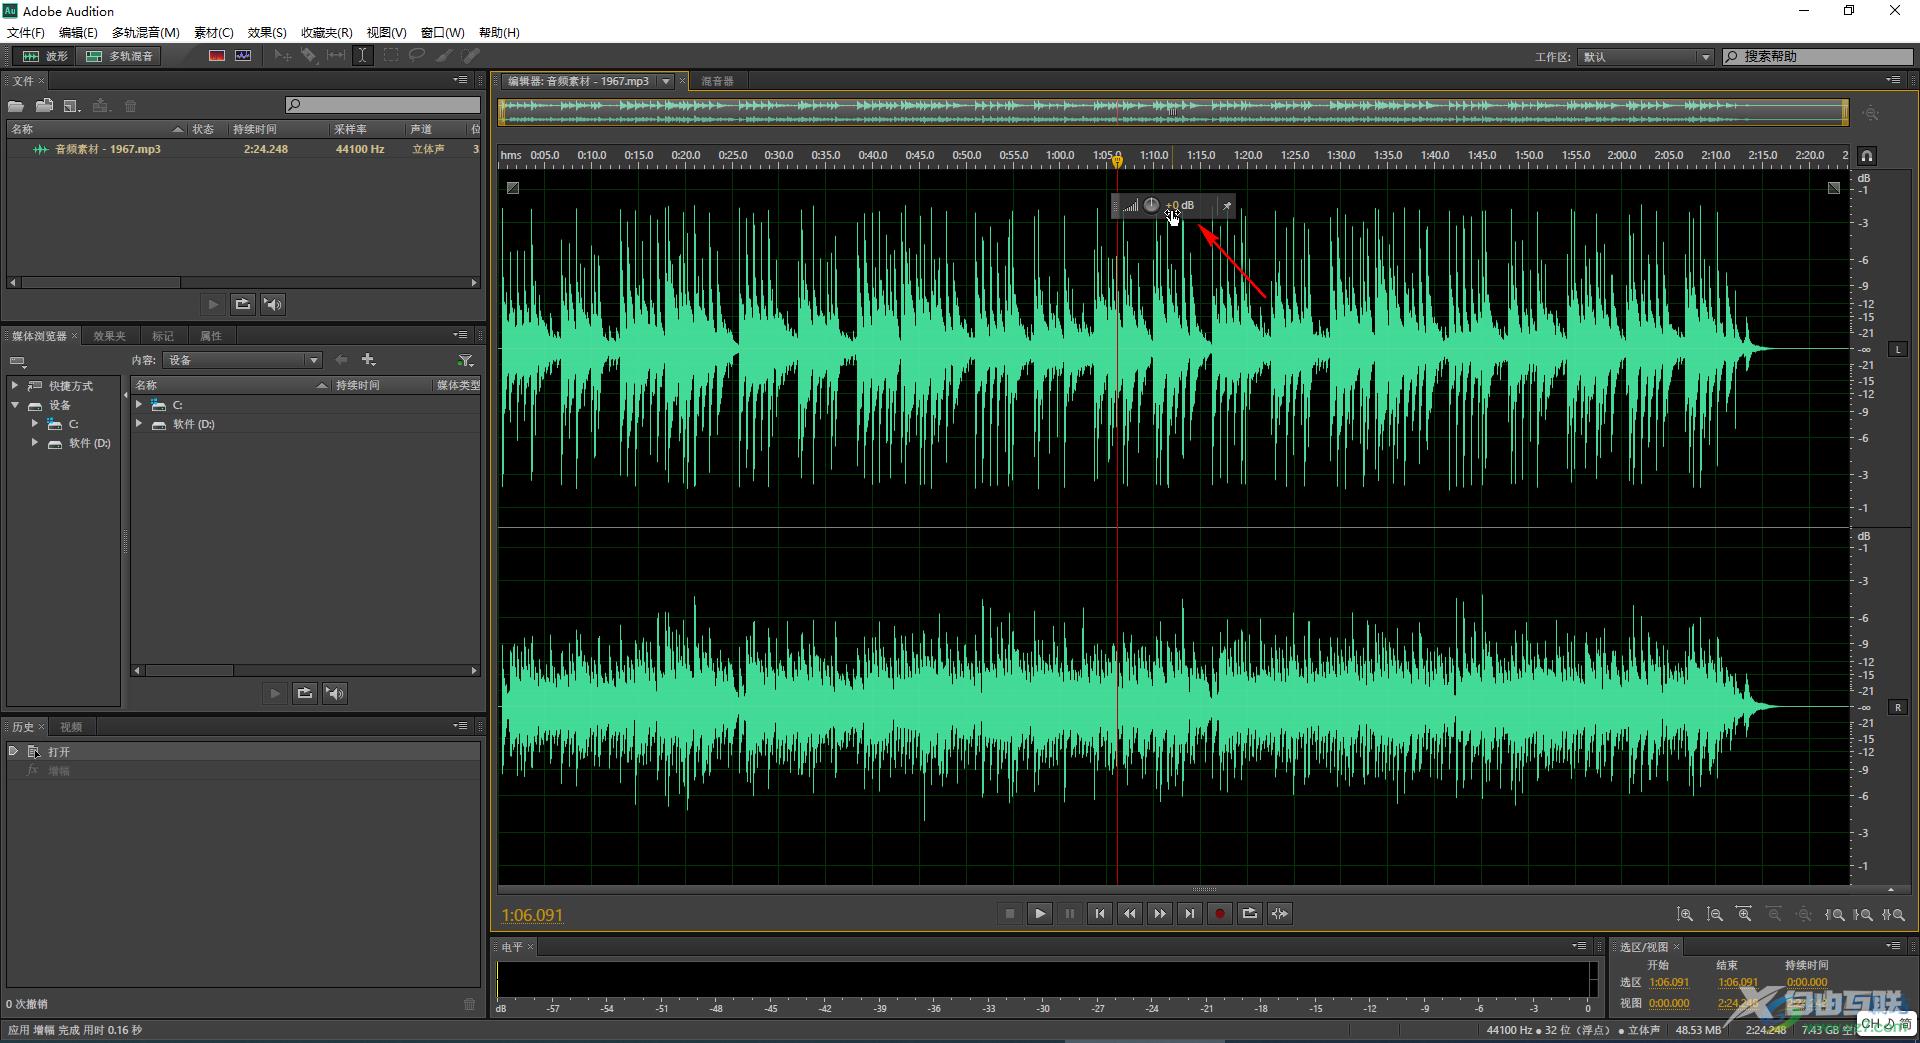This screenshot has width=1920, height=1043.
Task: Open the 内容 设备 dropdown
Action: (243, 360)
